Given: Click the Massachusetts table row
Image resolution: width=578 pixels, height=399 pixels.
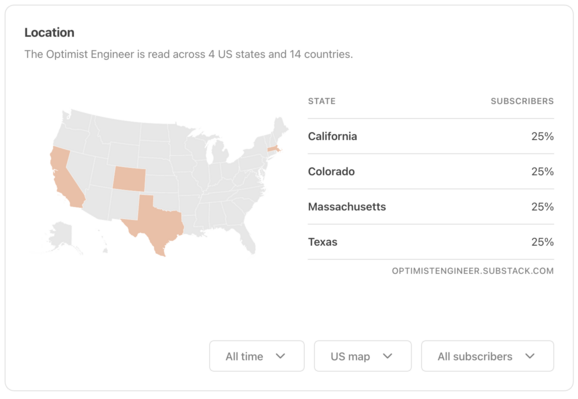Looking at the screenshot, I should (x=431, y=207).
